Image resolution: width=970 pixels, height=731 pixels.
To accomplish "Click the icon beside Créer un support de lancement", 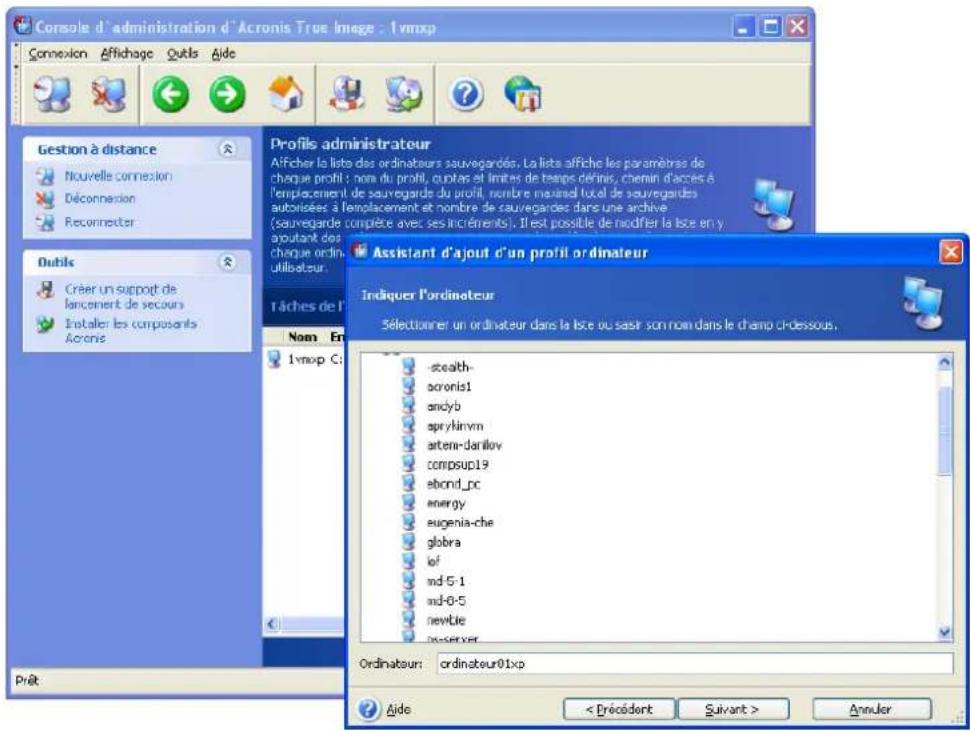I will click(x=45, y=289).
